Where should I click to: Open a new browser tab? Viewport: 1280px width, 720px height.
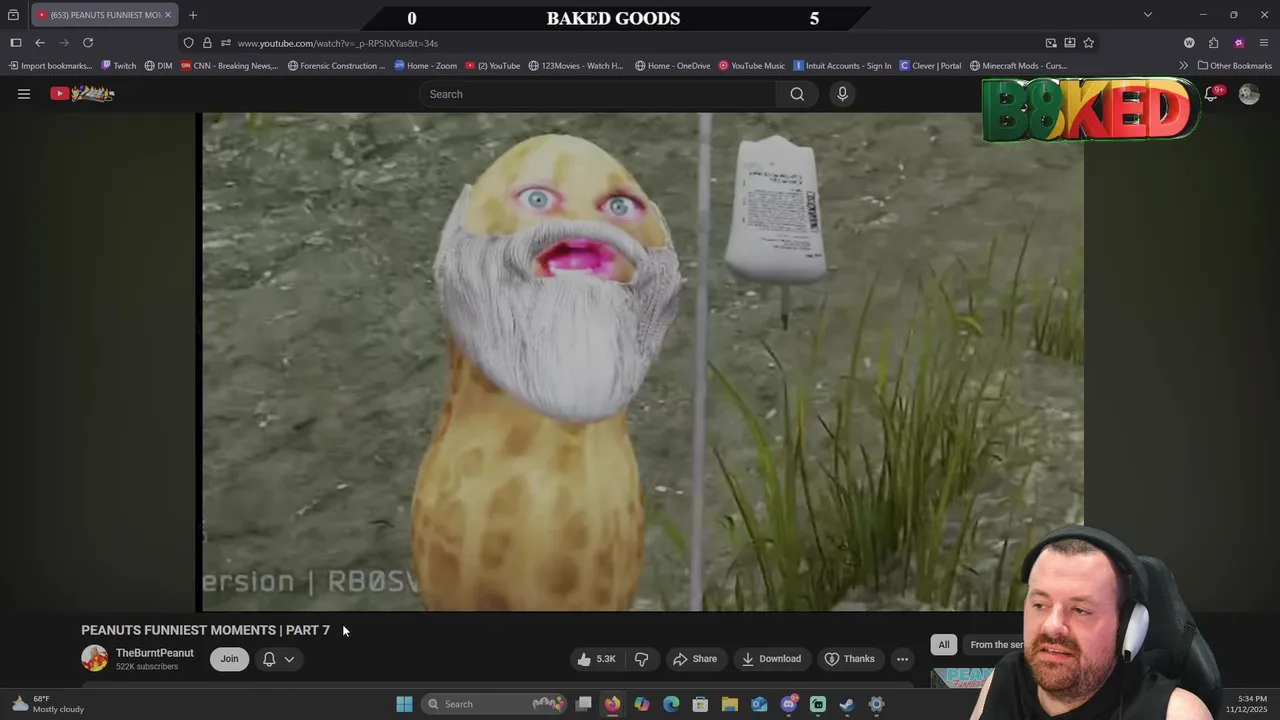(x=193, y=15)
